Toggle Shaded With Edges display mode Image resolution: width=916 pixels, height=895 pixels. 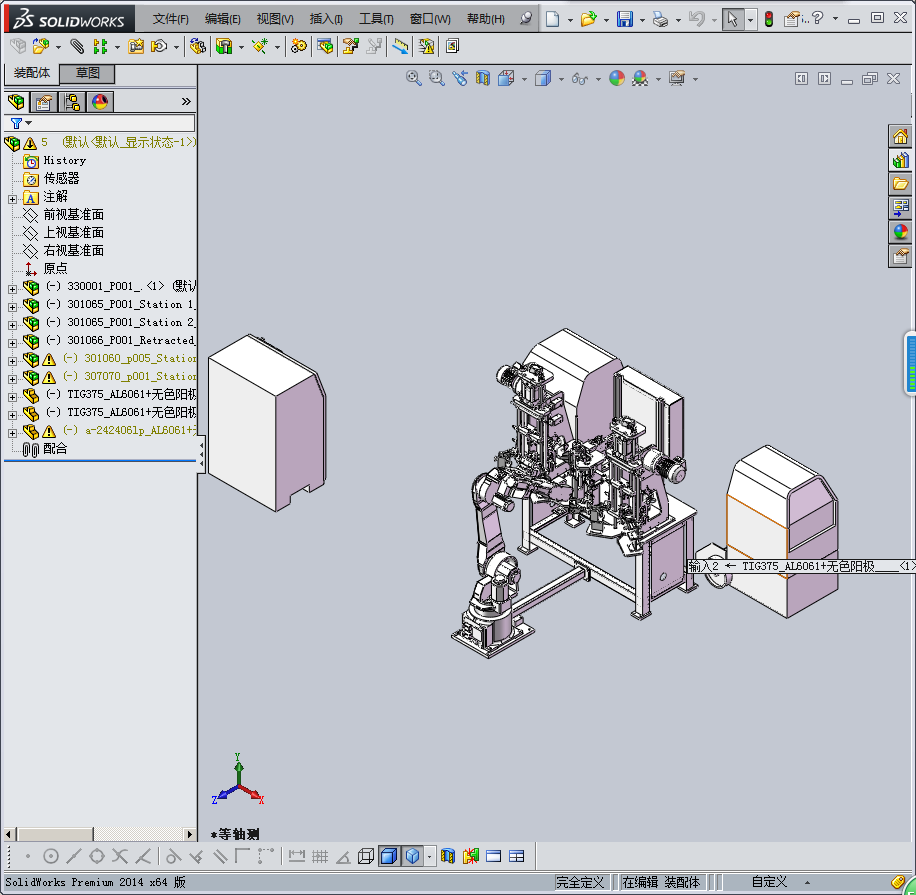click(389, 856)
